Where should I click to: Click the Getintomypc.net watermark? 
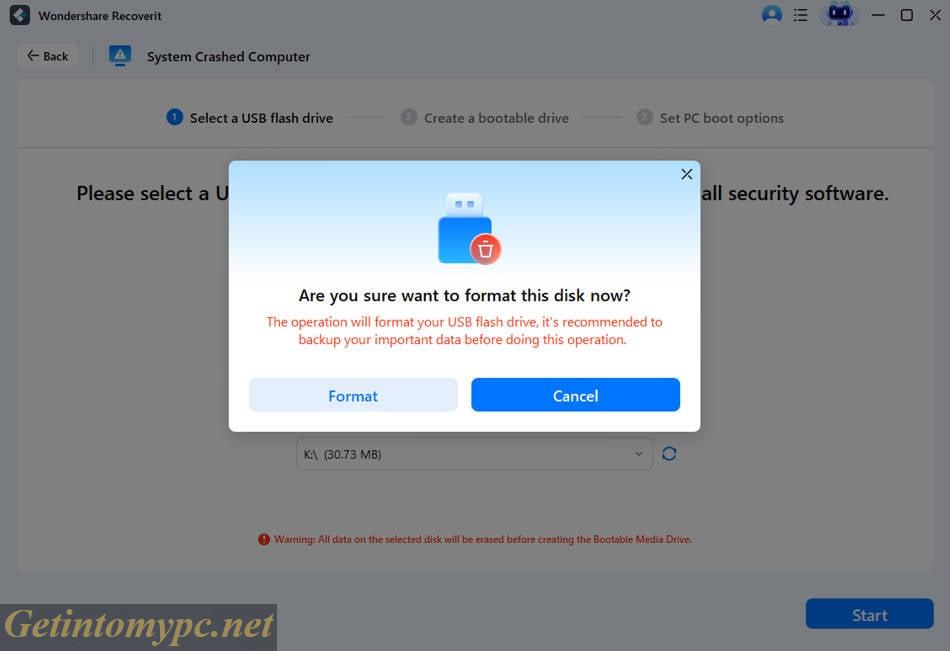click(137, 622)
